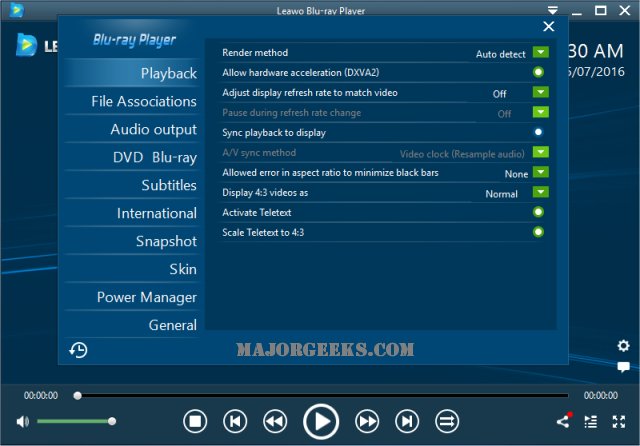Screen dimensions: 640x446
Task: Open DVD Blu-ray settings
Action: pyautogui.click(x=132, y=157)
